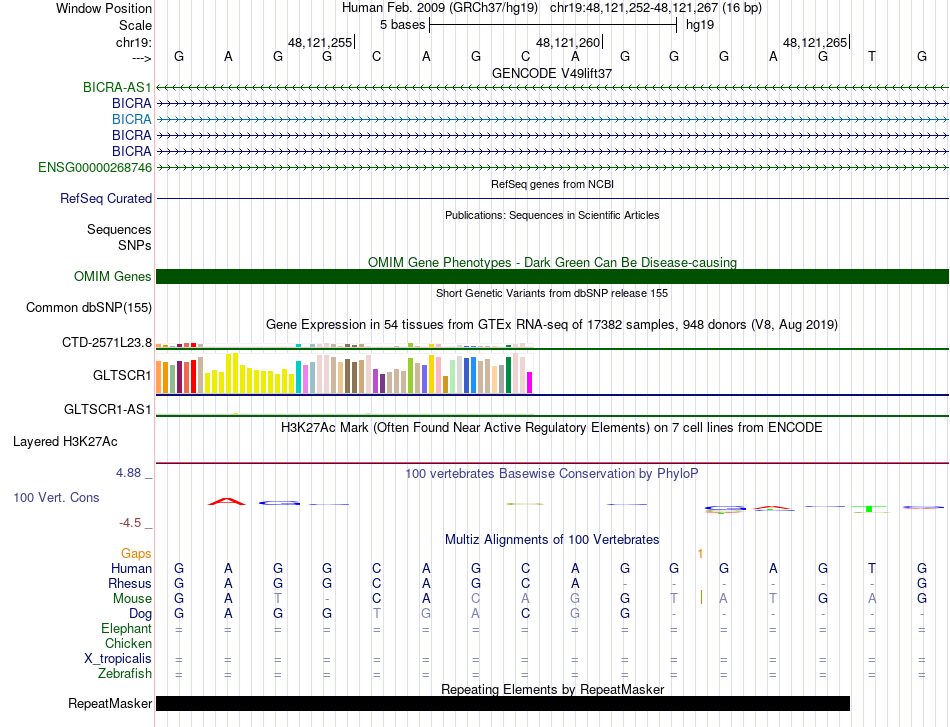Click the Mouse species alignment label
The width and height of the screenshot is (950, 727).
coord(132,599)
